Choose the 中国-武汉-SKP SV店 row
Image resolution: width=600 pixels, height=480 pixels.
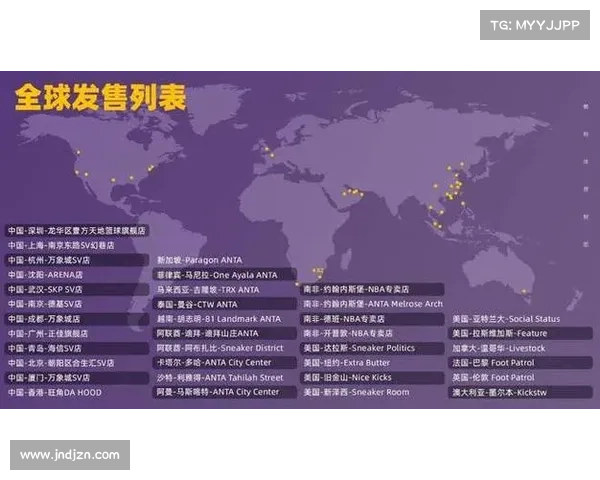point(77,290)
